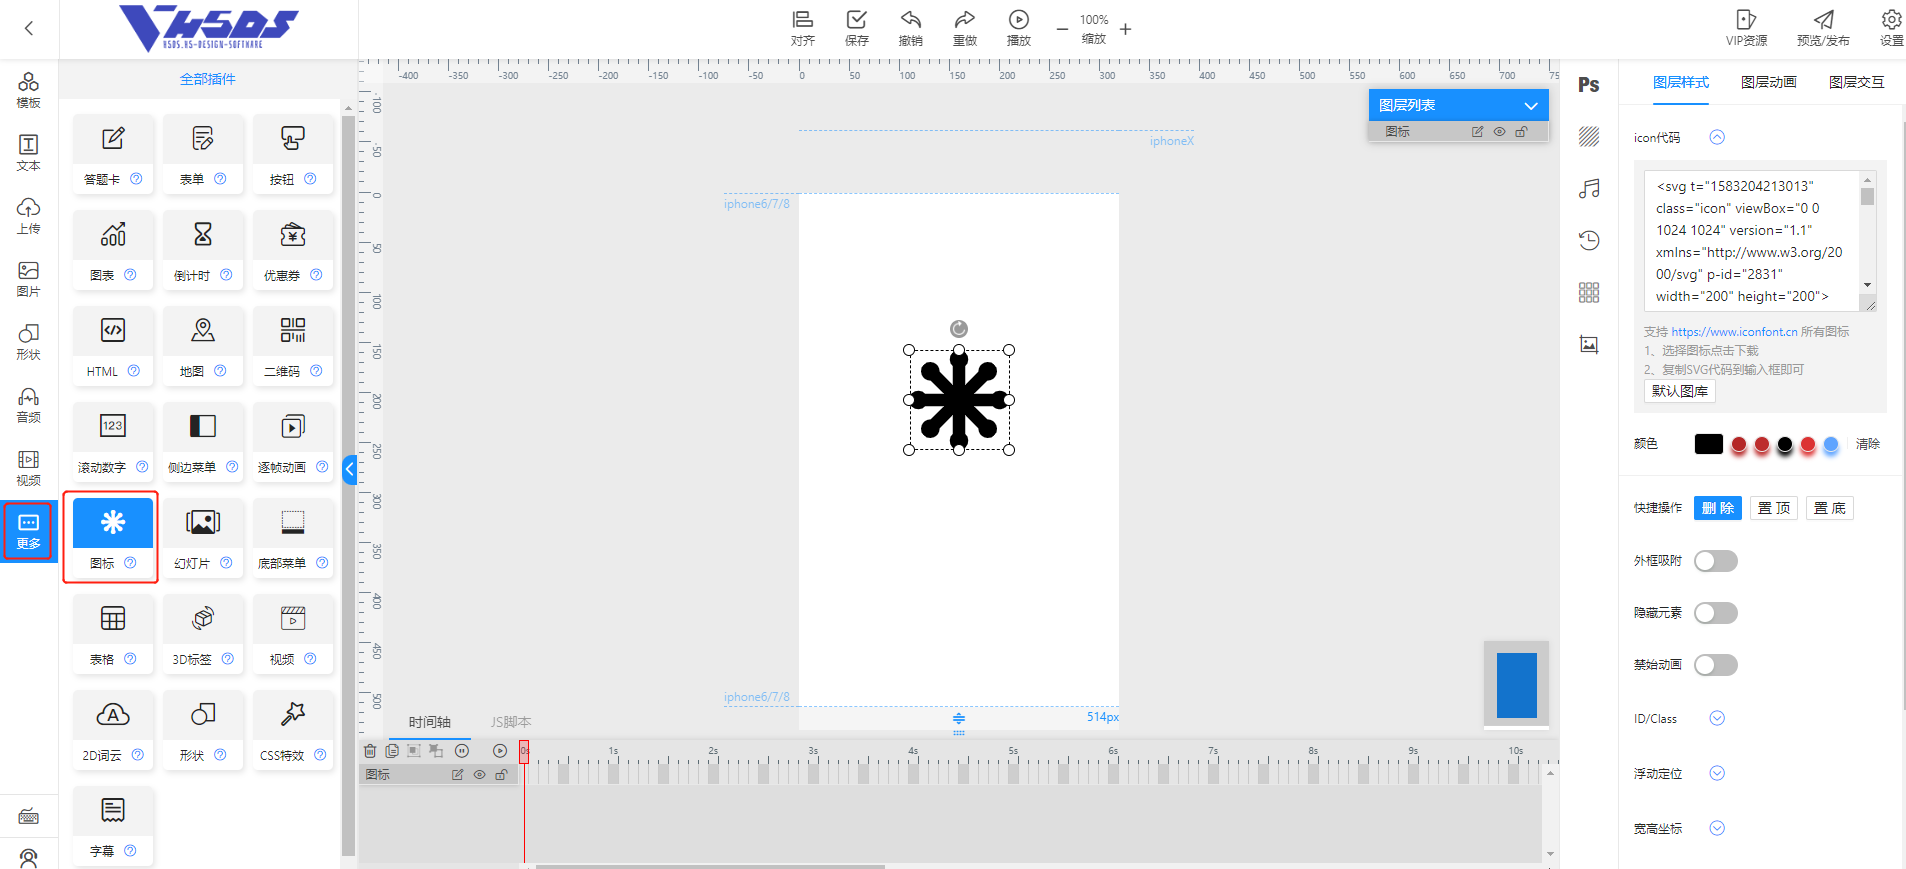Screen dimensions: 1906x869
Task: Open the 形状 shapes sidebar section
Action: pos(29,342)
